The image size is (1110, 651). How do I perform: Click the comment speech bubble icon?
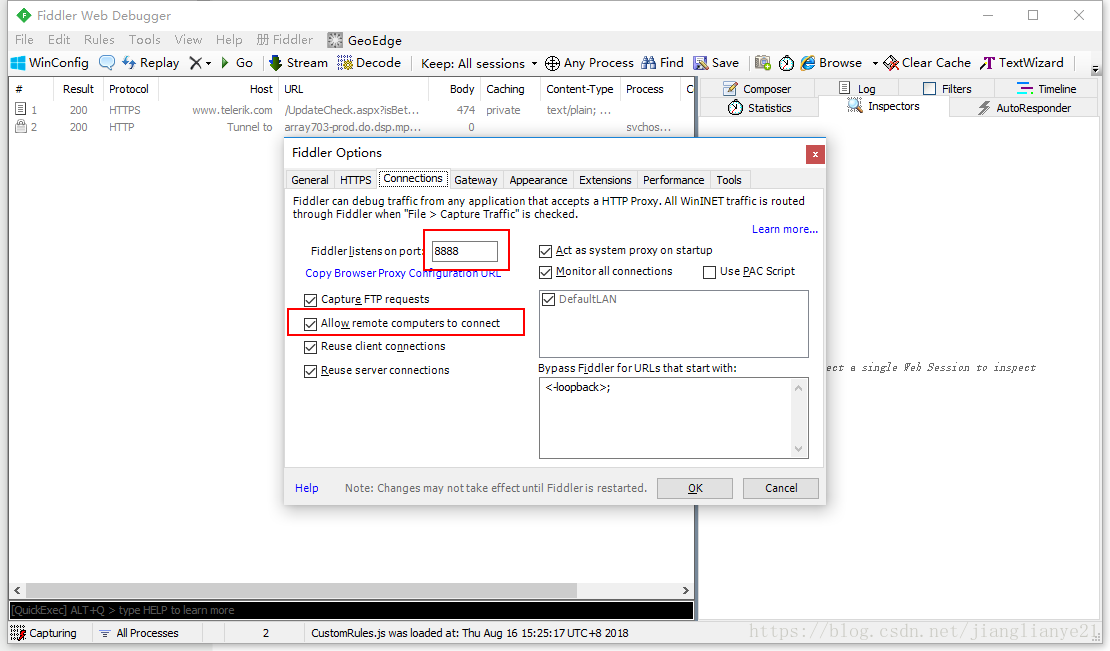pyautogui.click(x=107, y=63)
